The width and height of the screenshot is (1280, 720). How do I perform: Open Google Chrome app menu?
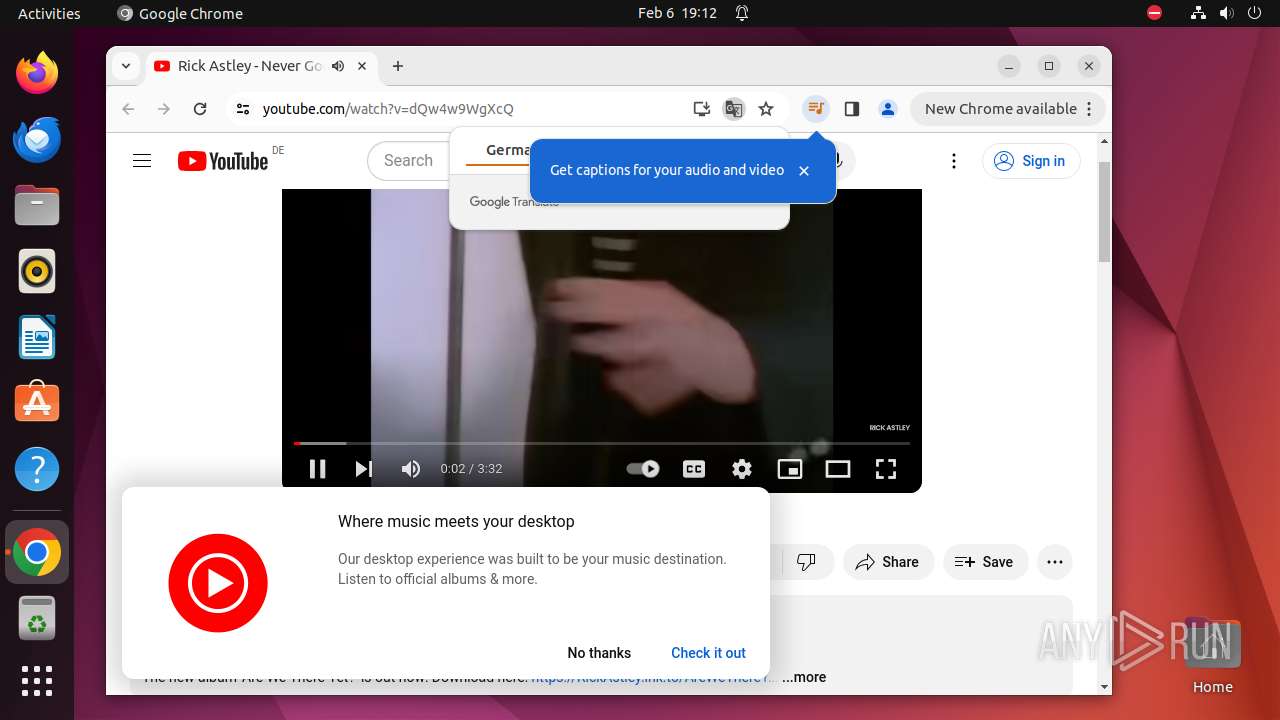tap(180, 13)
